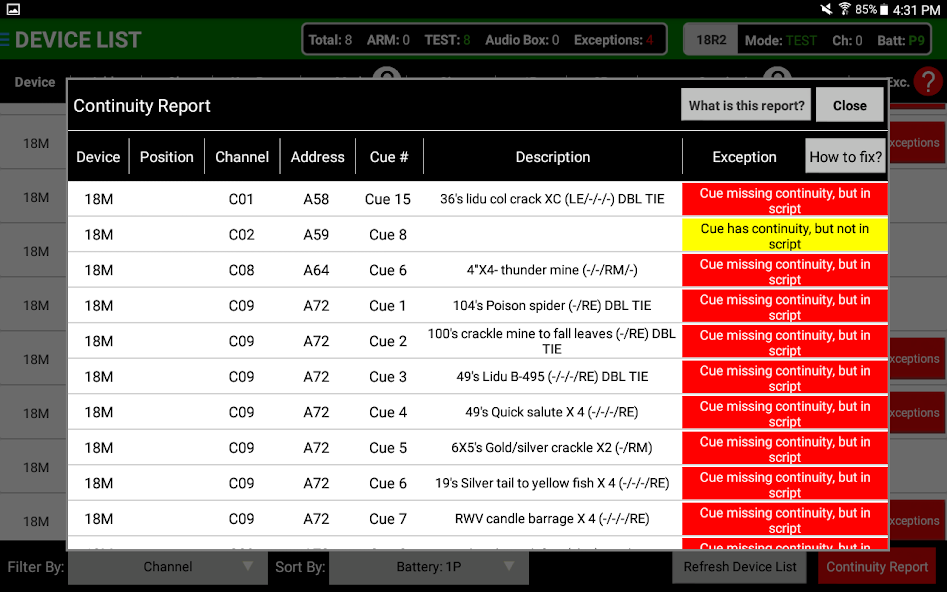
Task: Click the Refresh Device List button
Action: 740,567
